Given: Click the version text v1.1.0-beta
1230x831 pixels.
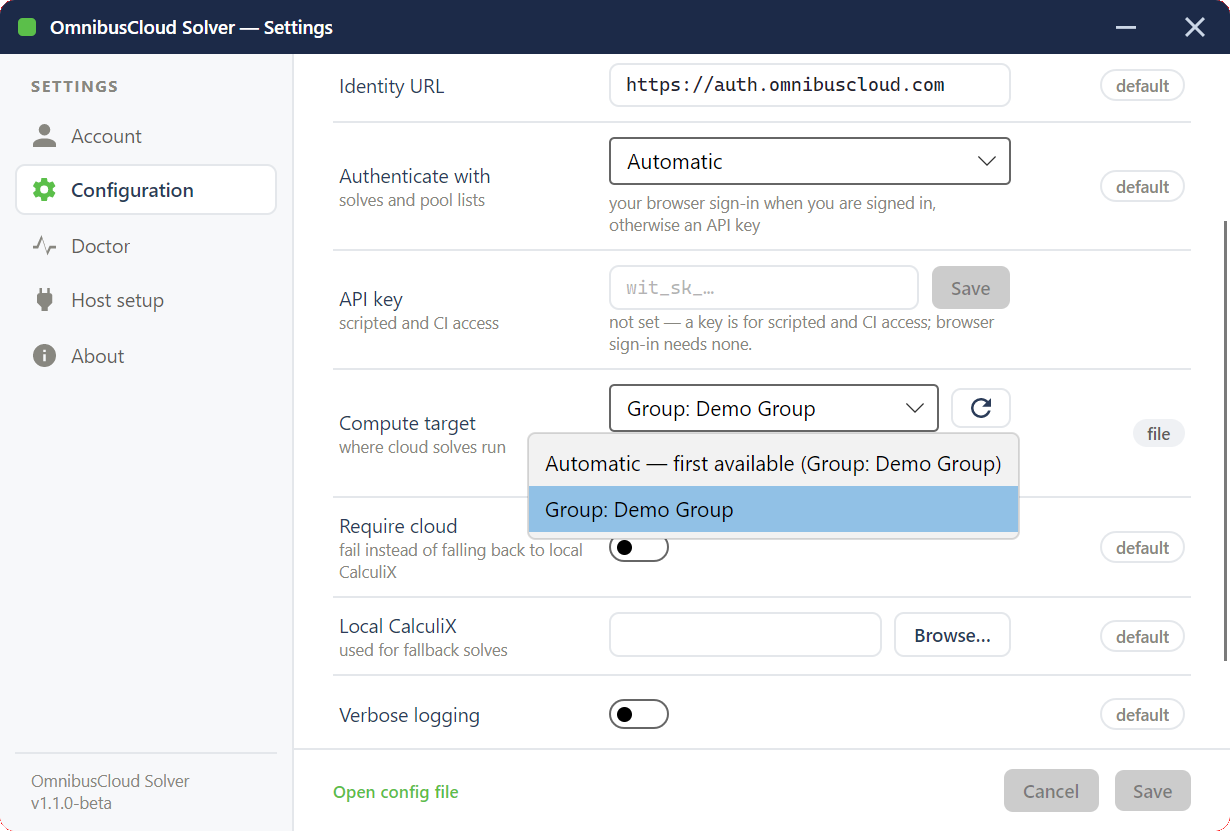Looking at the screenshot, I should (x=71, y=803).
